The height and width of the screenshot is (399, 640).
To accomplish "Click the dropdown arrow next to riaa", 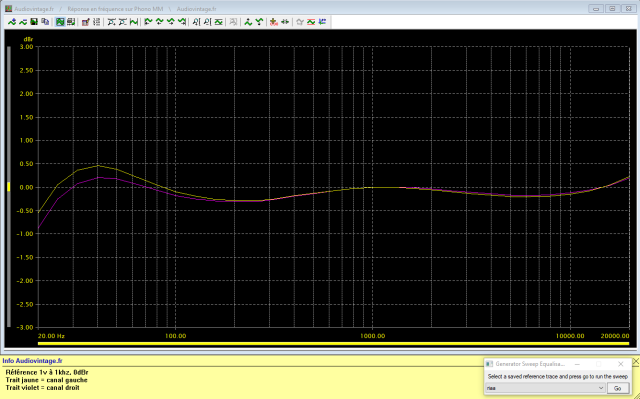I will coord(600,388).
